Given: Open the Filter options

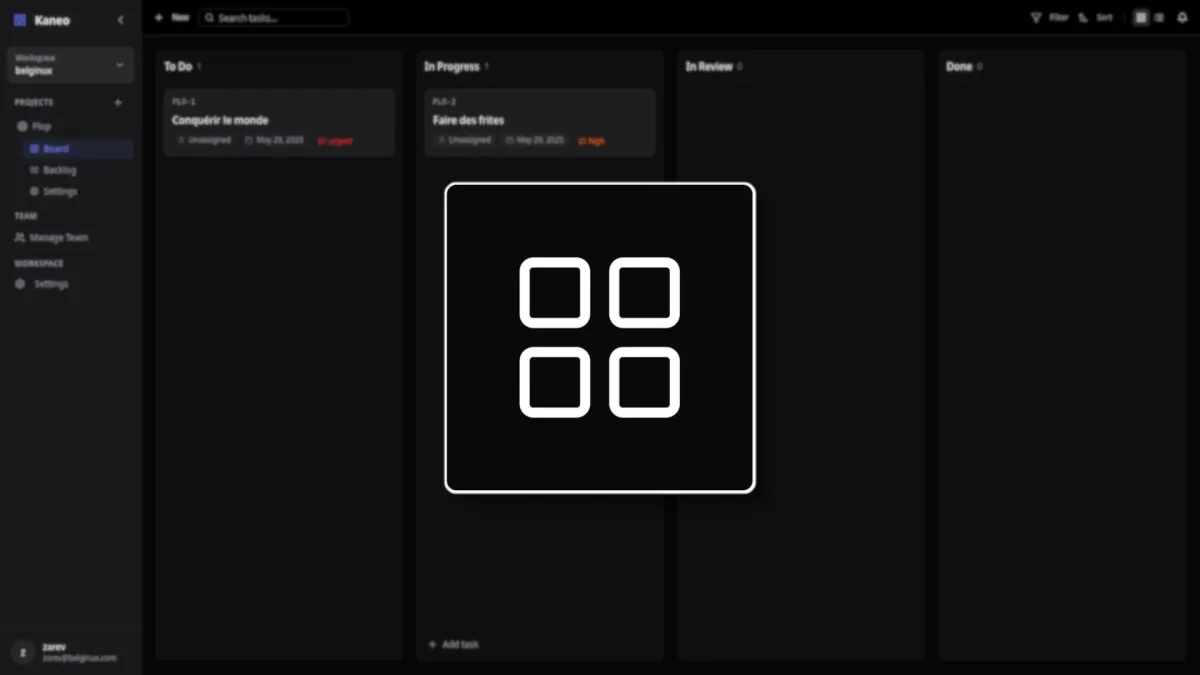Looking at the screenshot, I should (1050, 17).
